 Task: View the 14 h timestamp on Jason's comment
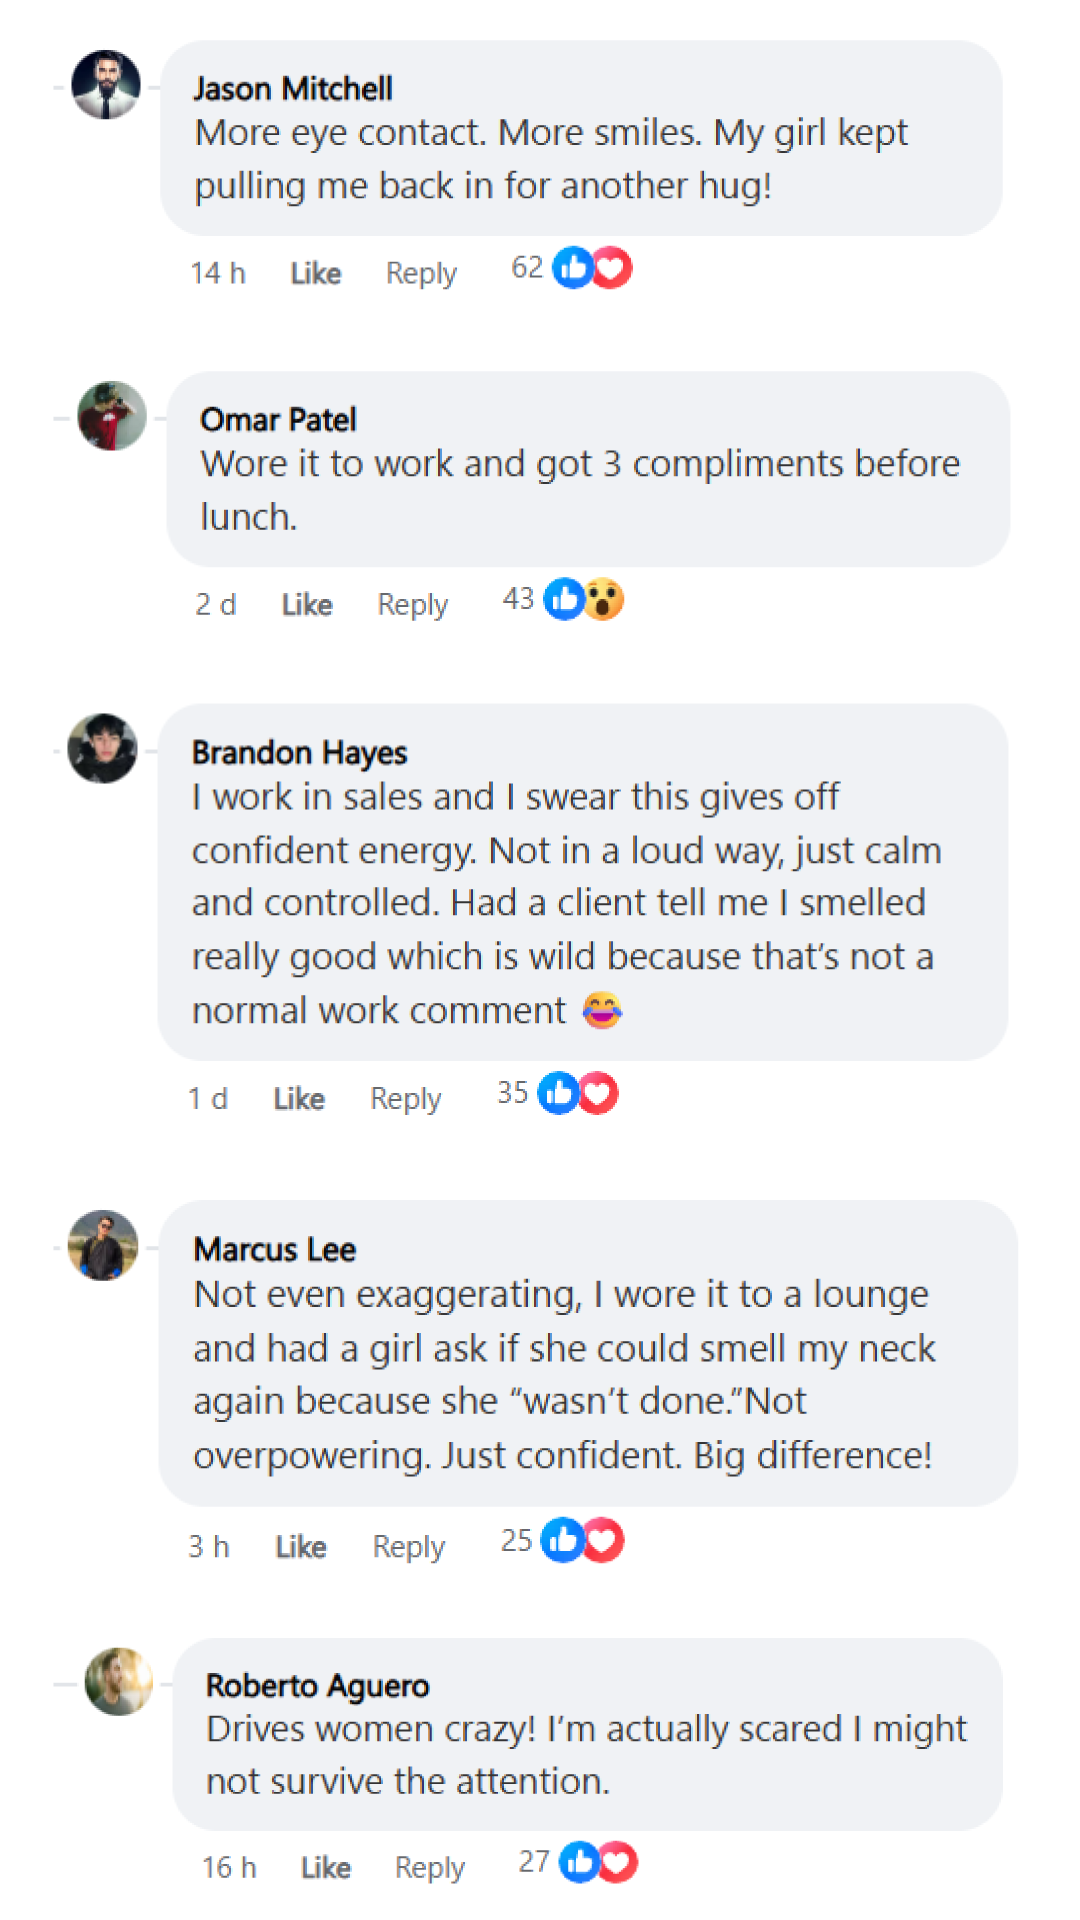218,273
